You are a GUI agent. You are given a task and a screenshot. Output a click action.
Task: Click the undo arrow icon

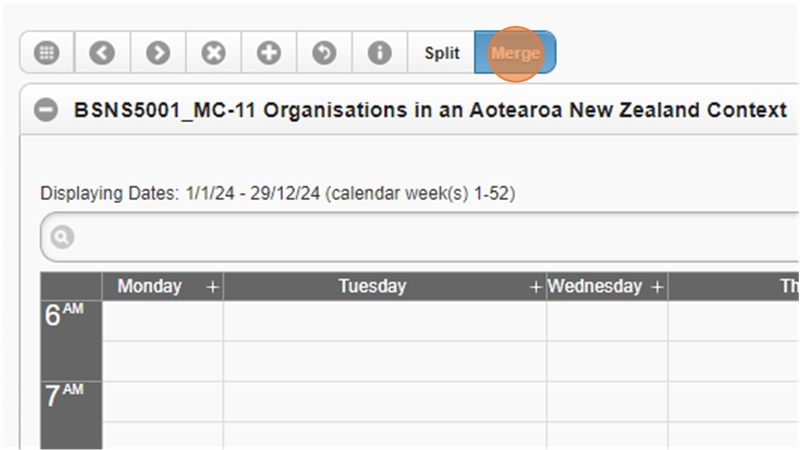coord(324,53)
